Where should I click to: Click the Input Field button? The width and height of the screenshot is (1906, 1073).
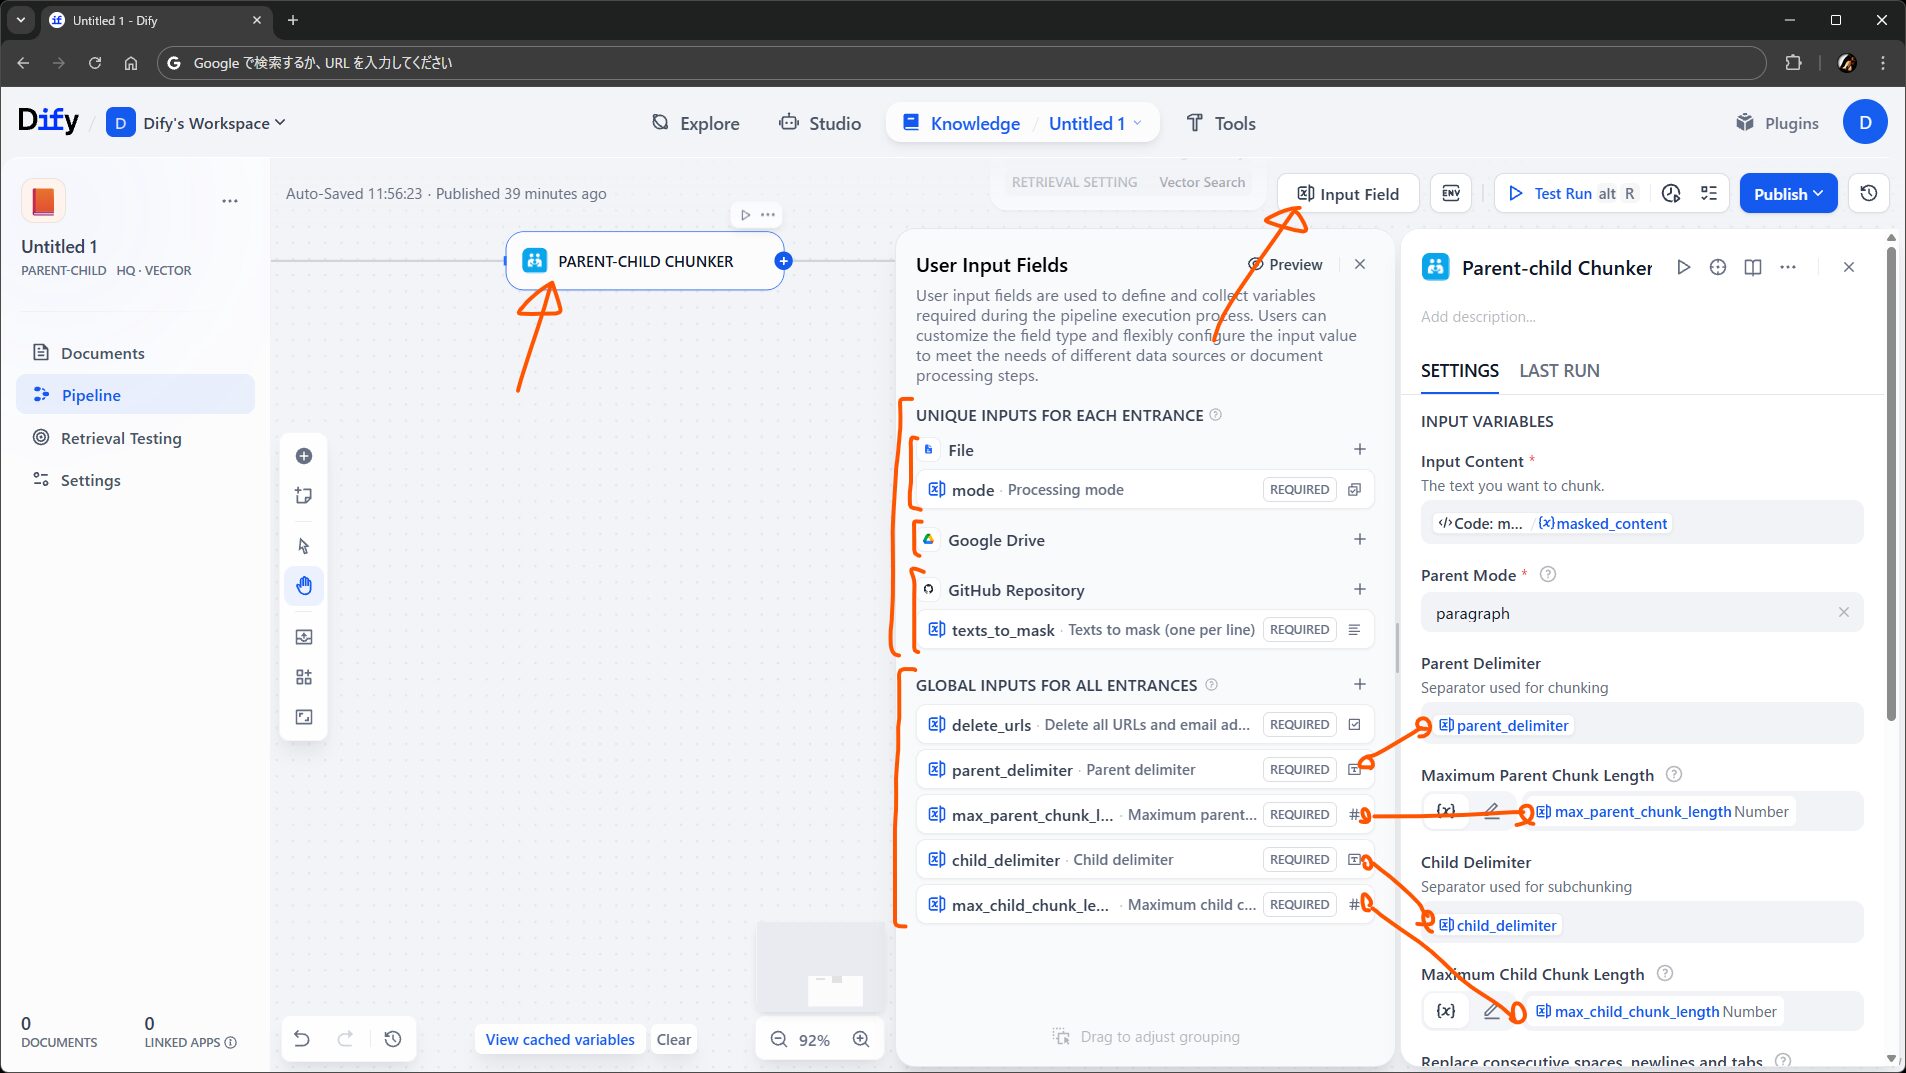(1348, 193)
